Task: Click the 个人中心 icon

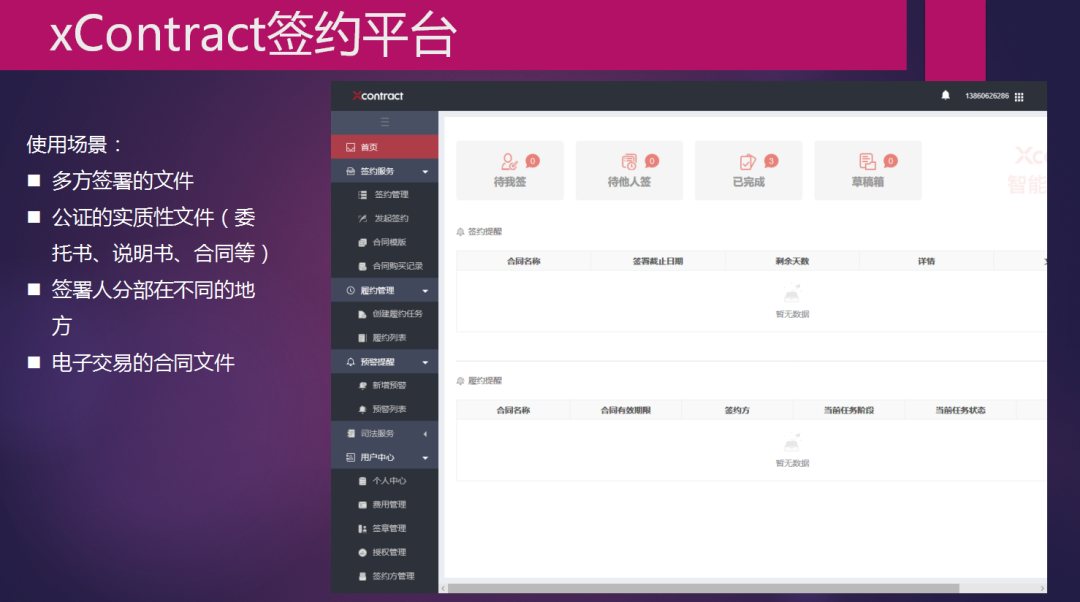Action: pos(362,481)
